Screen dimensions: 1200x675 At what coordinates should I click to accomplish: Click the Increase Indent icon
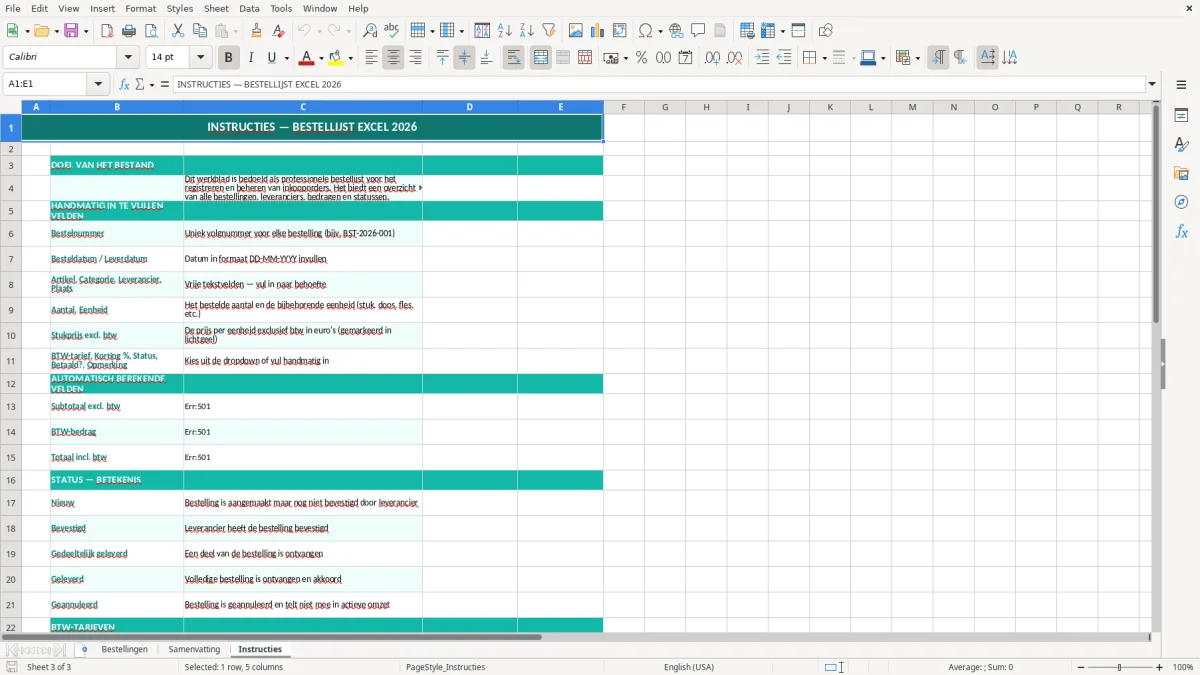[762, 58]
